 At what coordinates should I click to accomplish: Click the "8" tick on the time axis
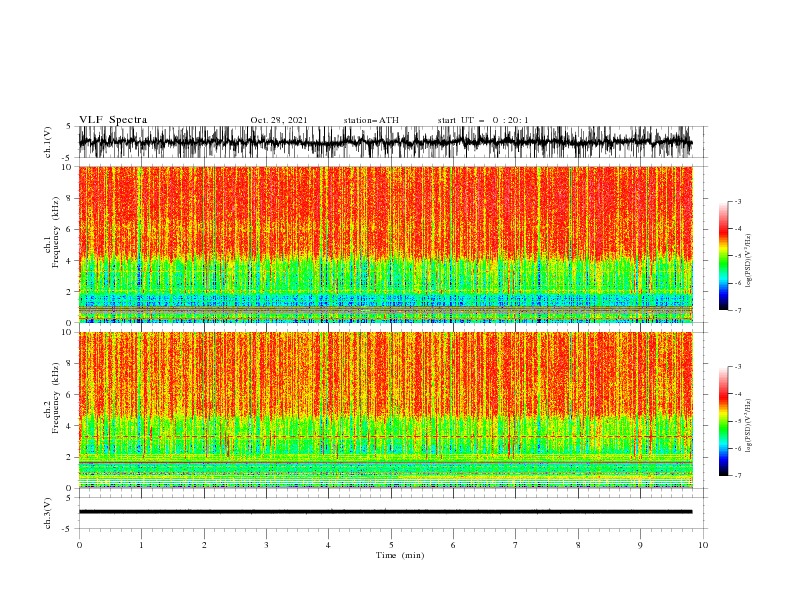click(578, 545)
